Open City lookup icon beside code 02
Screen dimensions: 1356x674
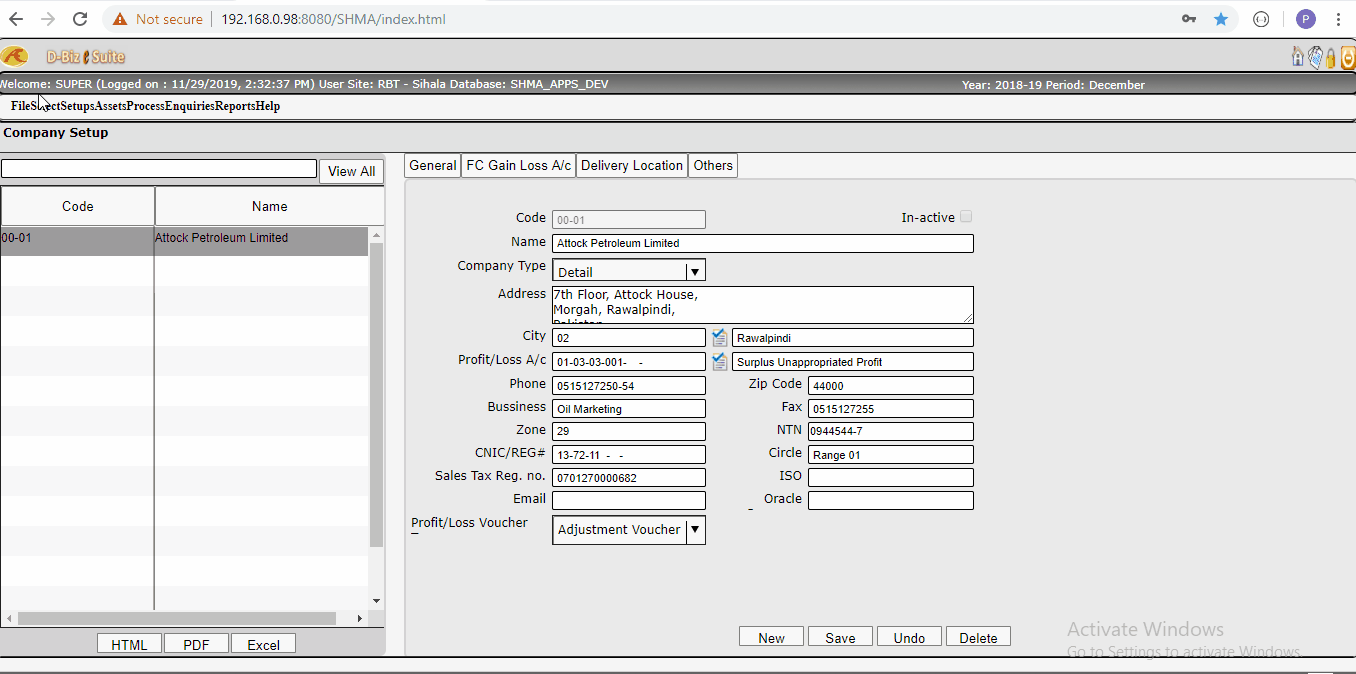tap(719, 338)
